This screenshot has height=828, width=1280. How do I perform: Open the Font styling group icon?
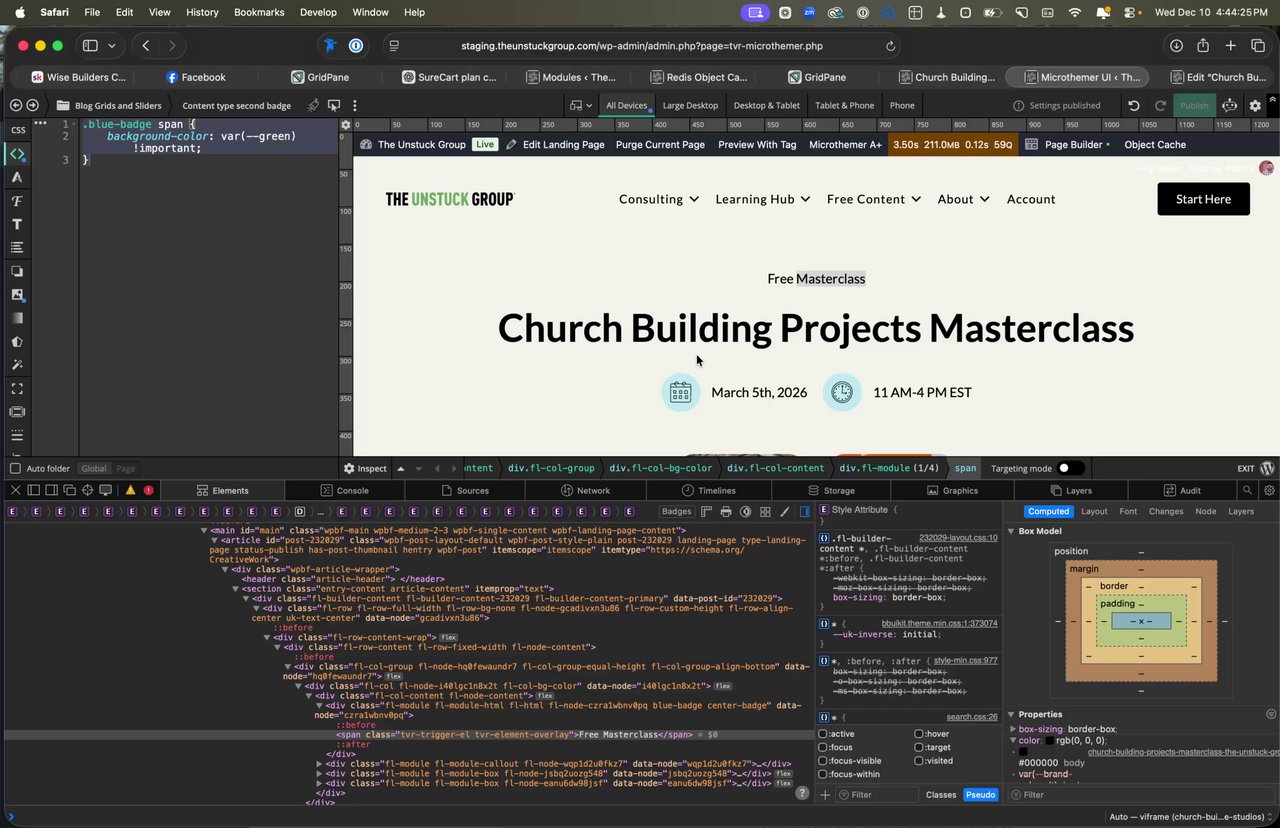17,201
